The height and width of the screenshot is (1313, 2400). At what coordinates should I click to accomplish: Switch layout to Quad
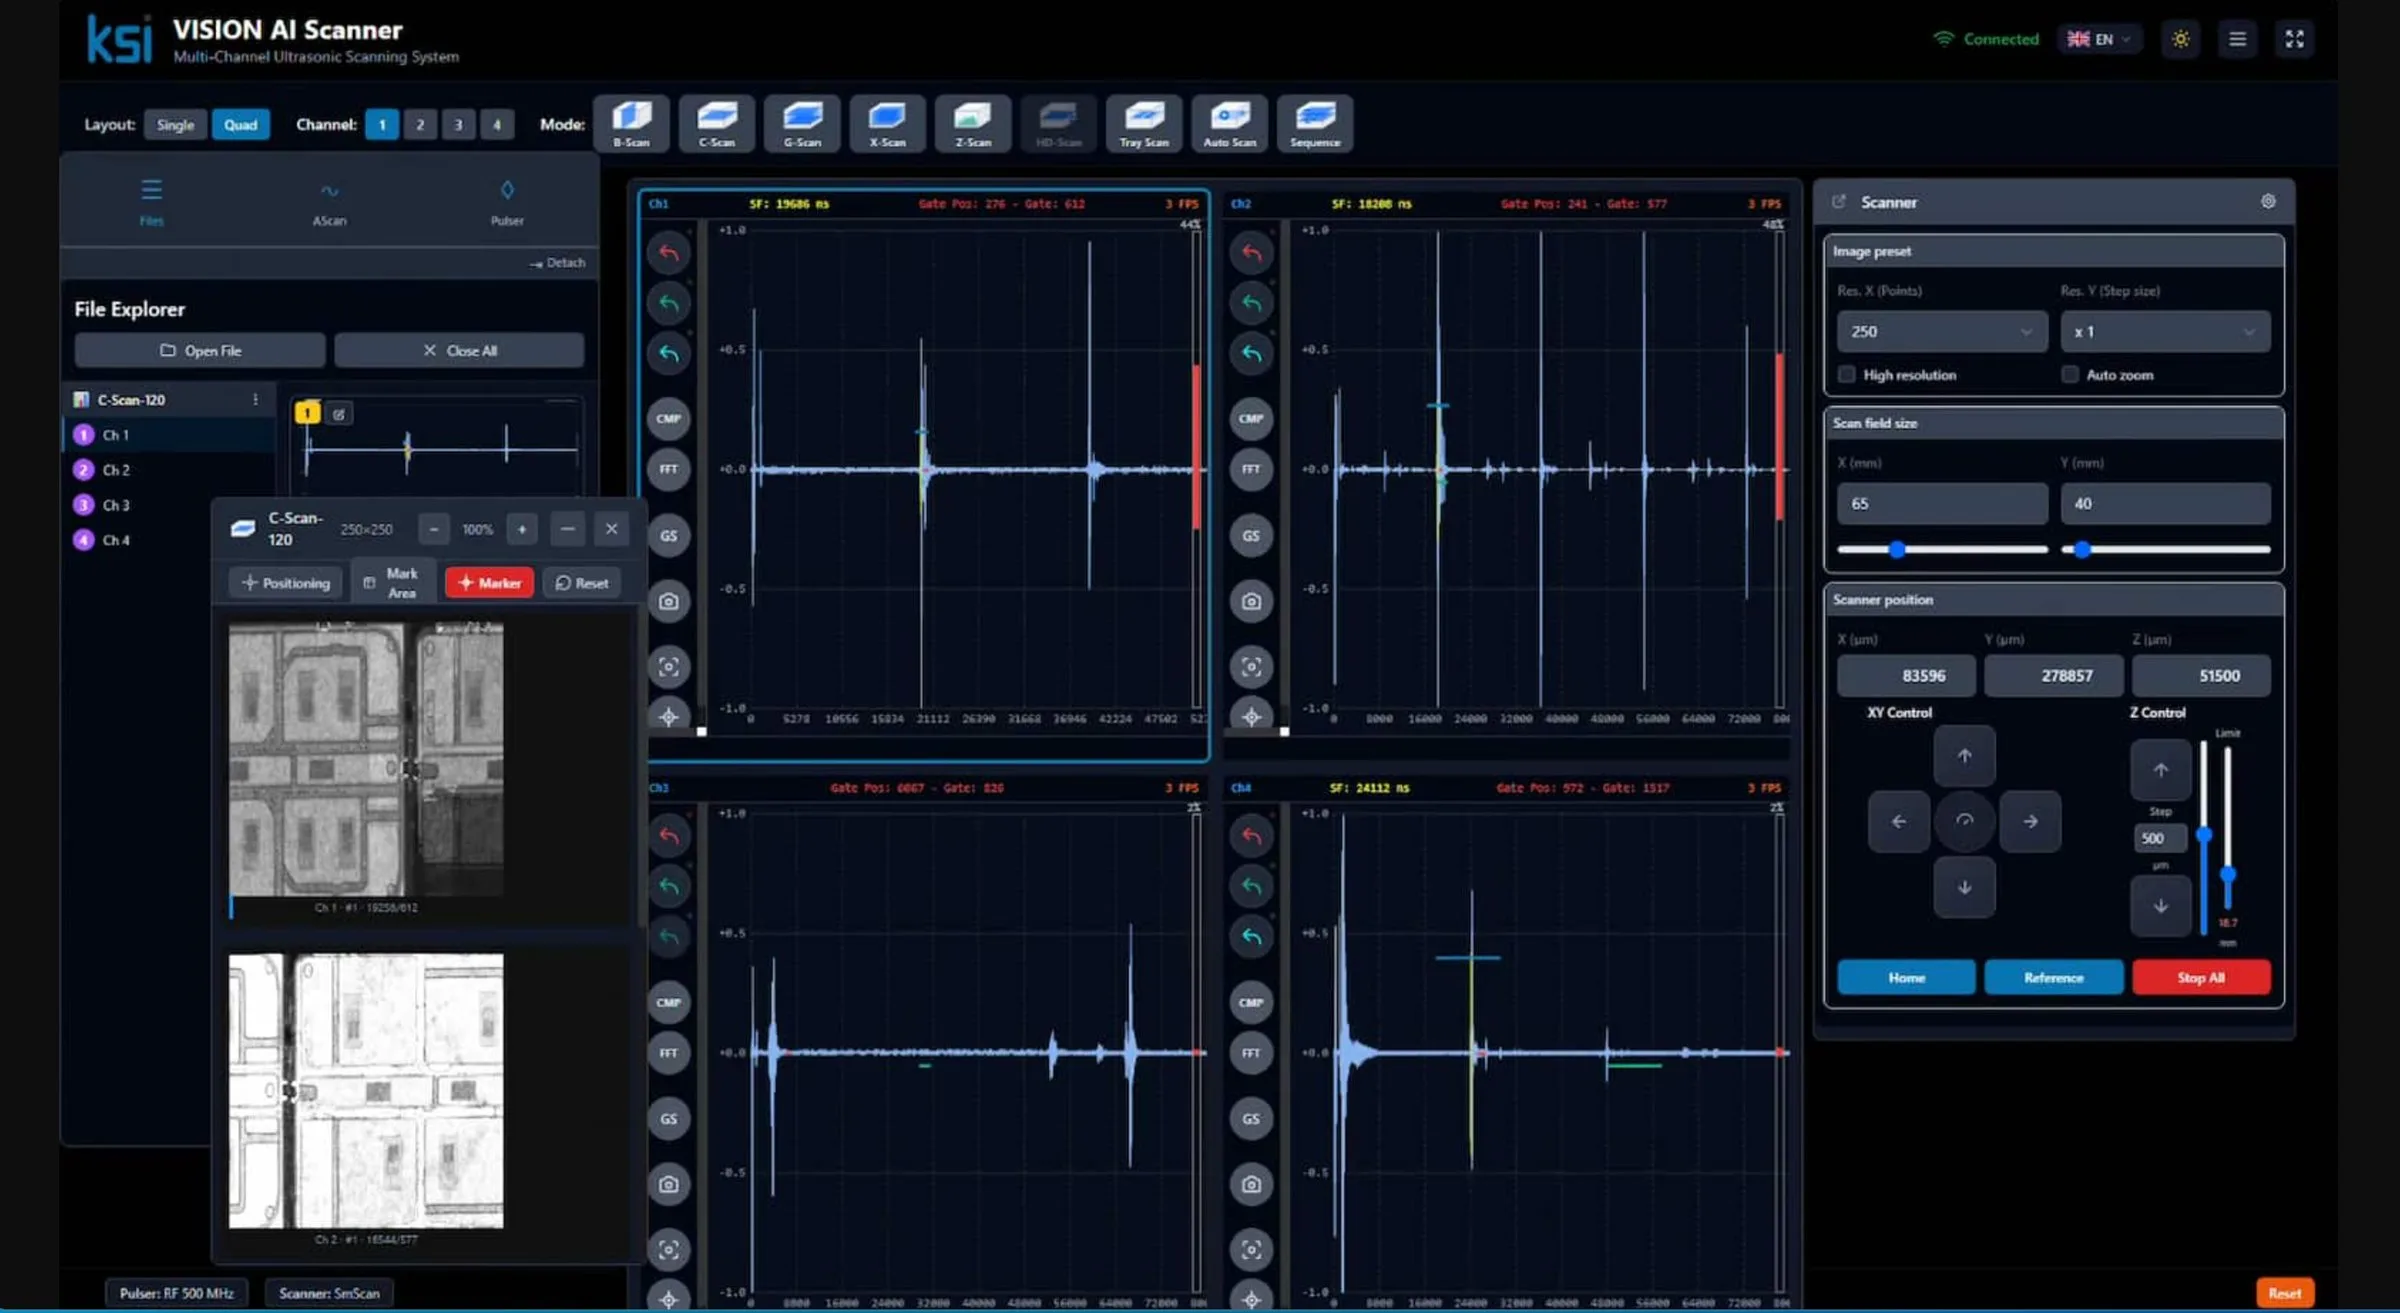[x=240, y=124]
